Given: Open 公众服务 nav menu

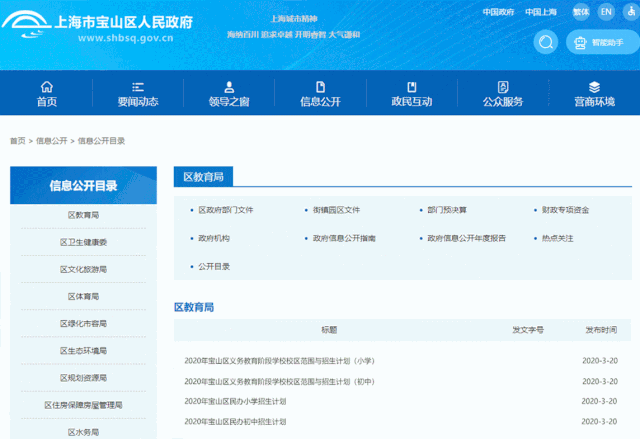Looking at the screenshot, I should (x=503, y=101).
